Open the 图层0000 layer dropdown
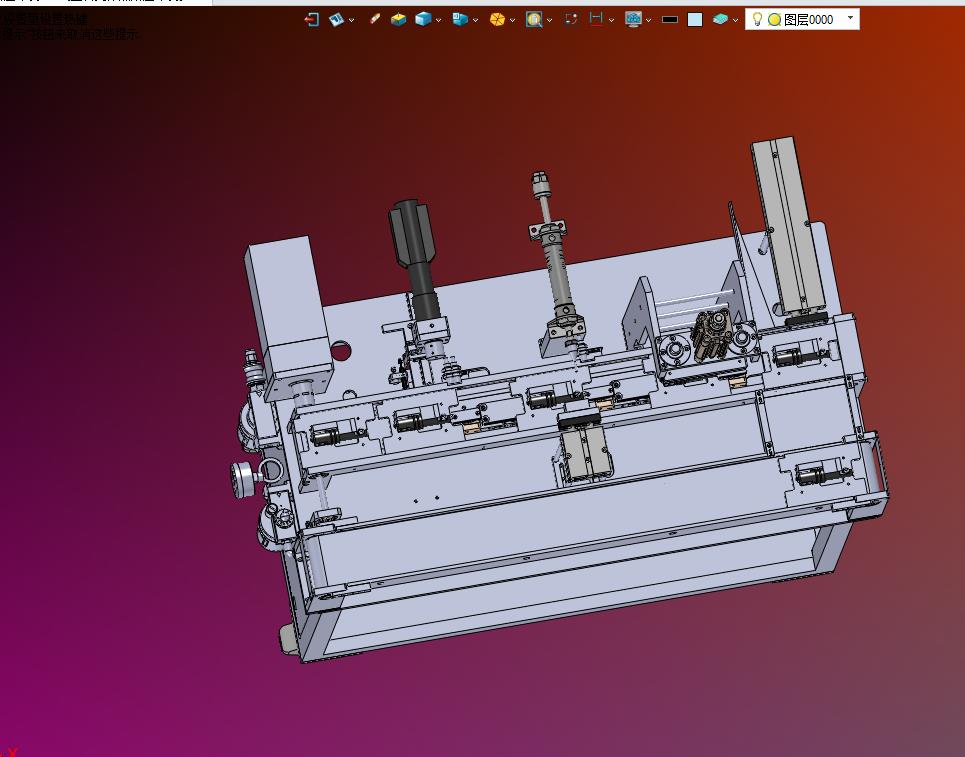The height and width of the screenshot is (757, 965). 851,18
